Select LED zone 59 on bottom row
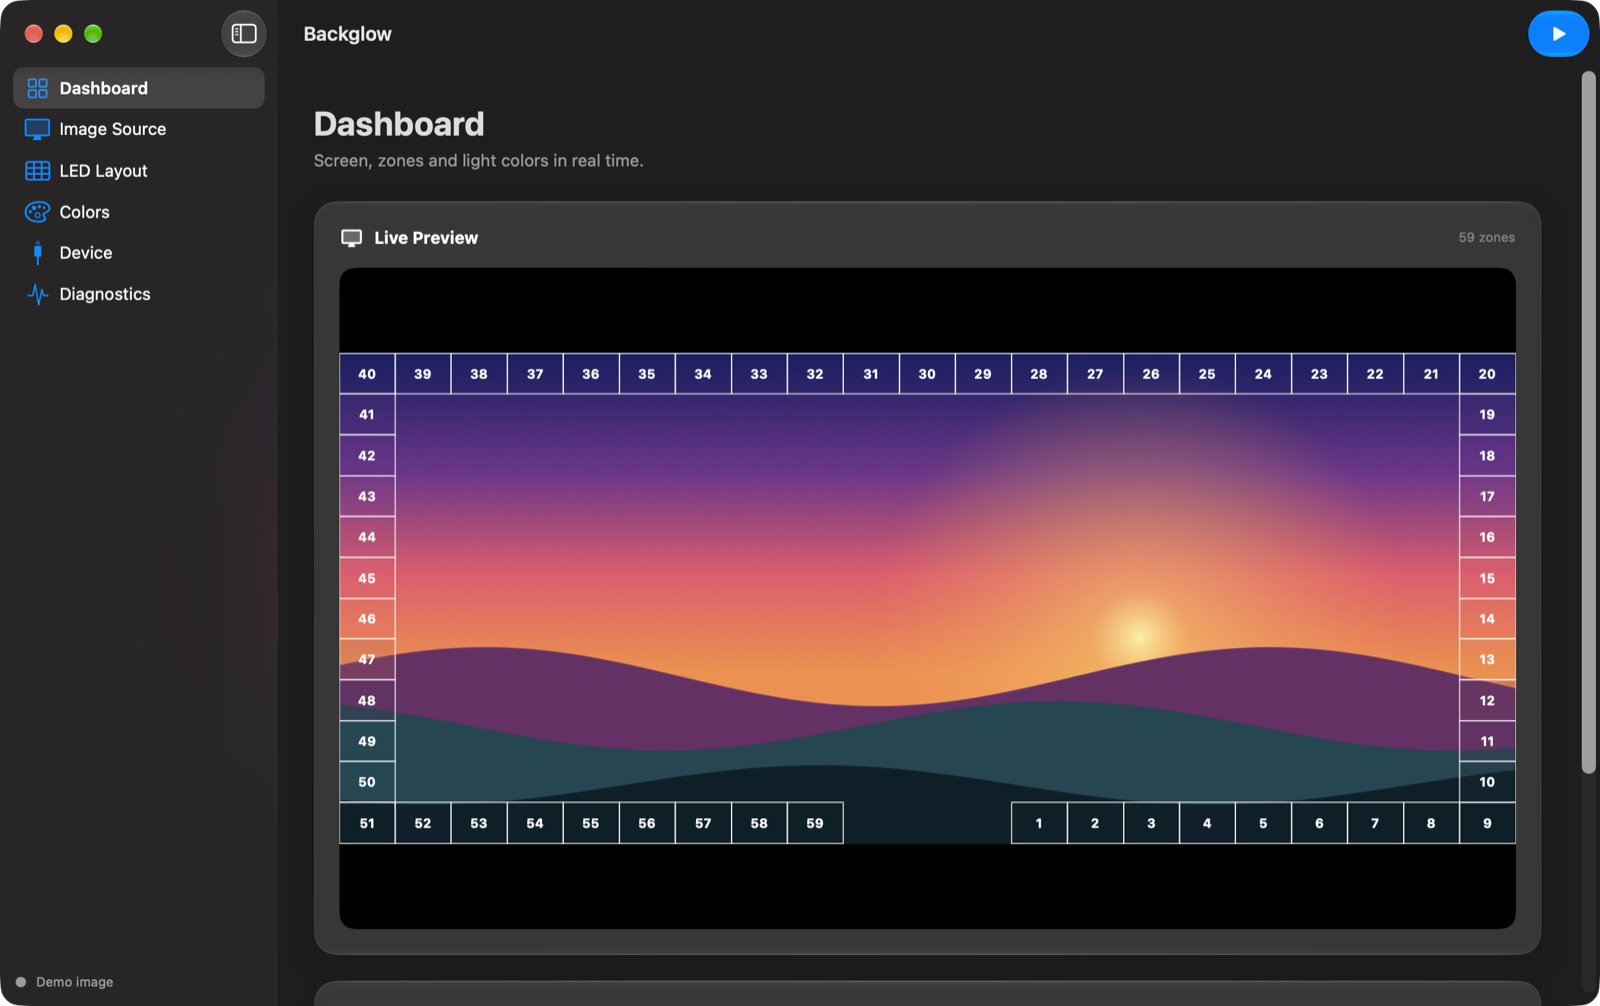Viewport: 1600px width, 1006px height. (x=815, y=823)
